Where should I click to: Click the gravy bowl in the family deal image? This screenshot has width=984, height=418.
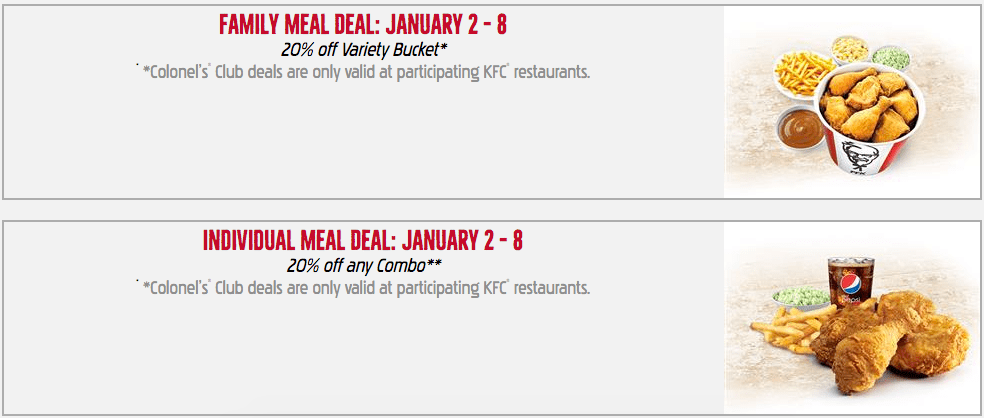pyautogui.click(x=800, y=127)
